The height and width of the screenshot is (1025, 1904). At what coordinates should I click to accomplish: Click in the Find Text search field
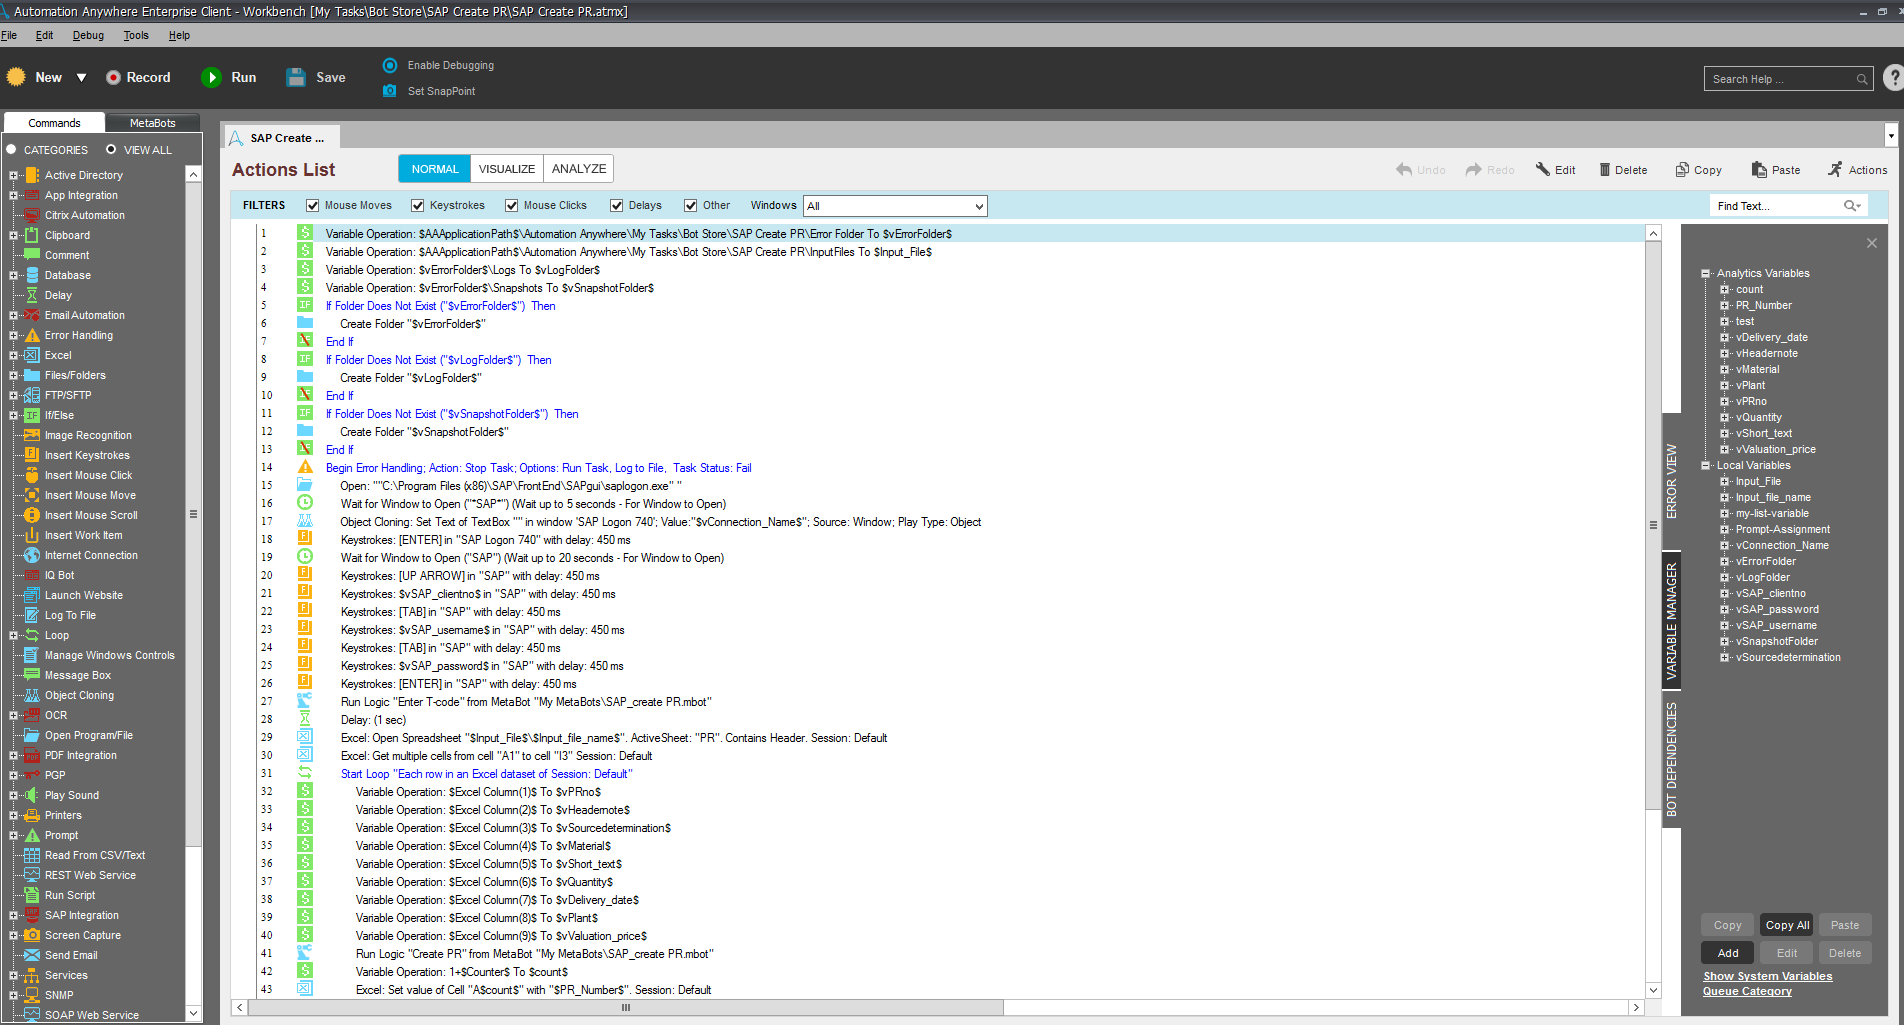point(1776,206)
